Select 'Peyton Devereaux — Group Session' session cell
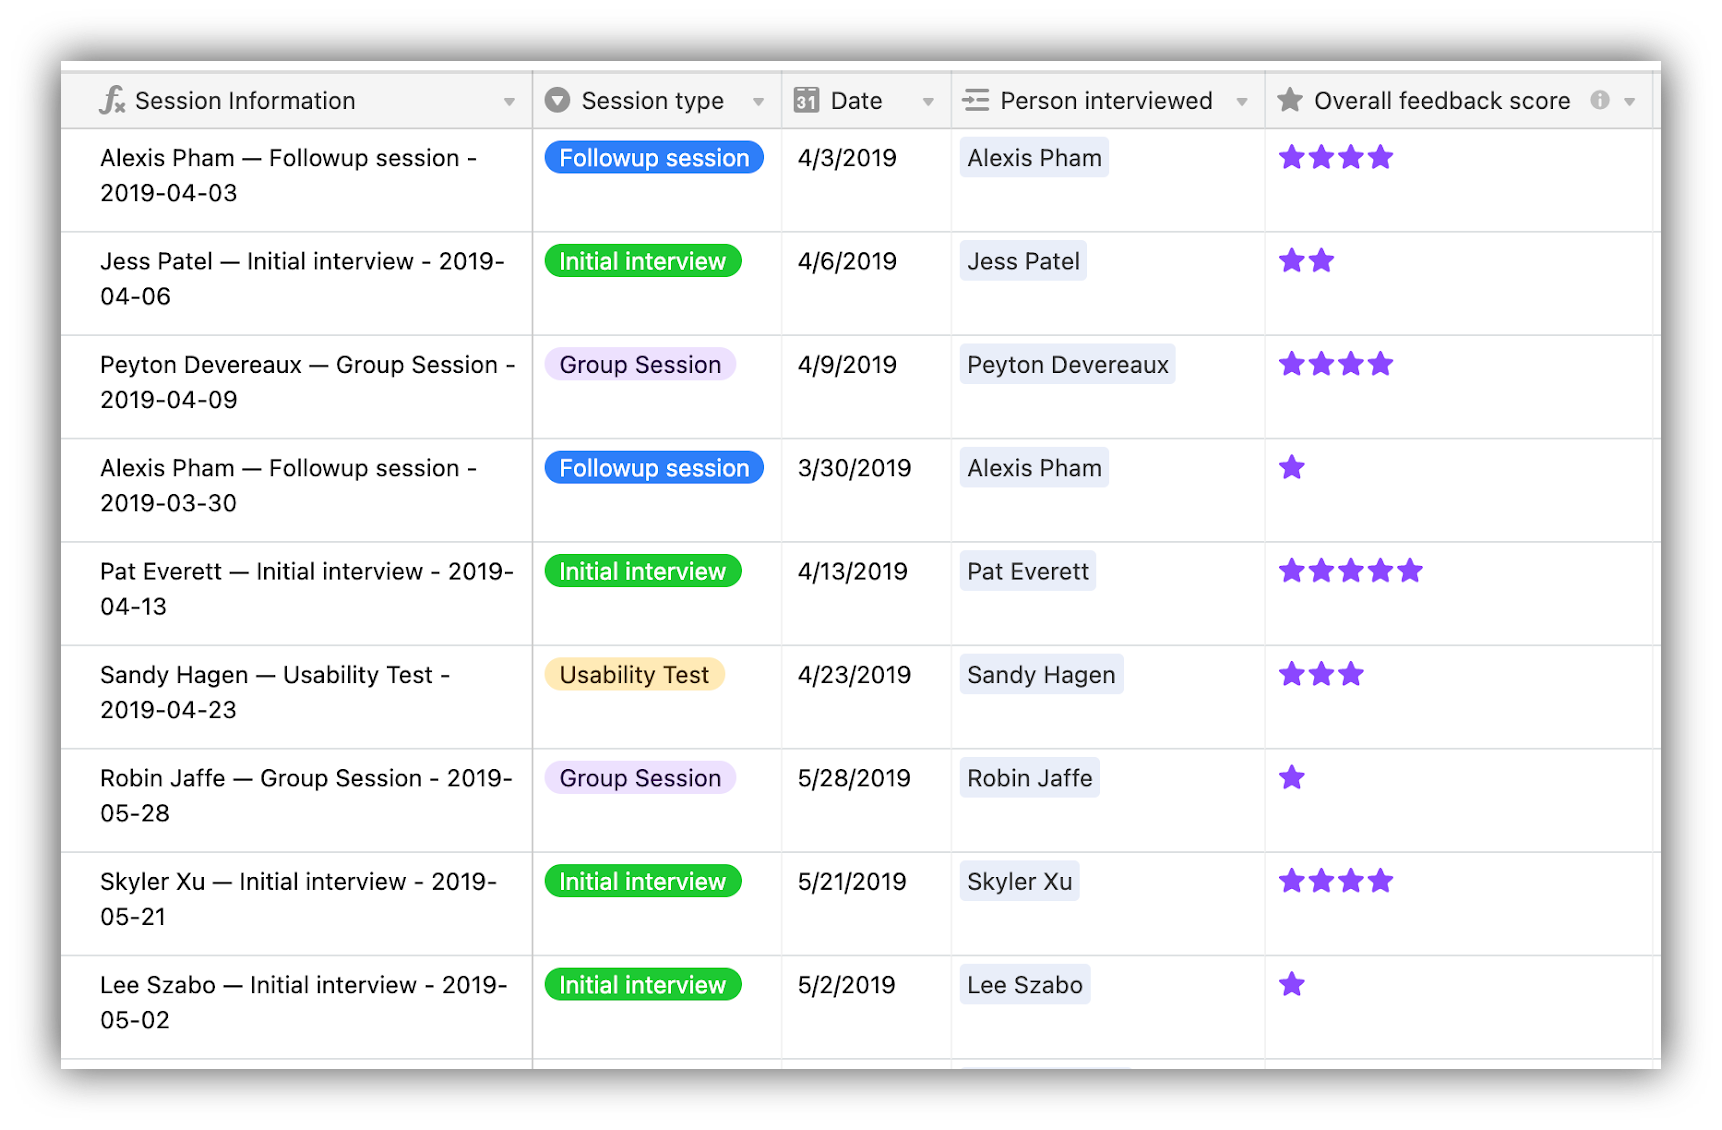This screenshot has height=1130, width=1722. [296, 387]
